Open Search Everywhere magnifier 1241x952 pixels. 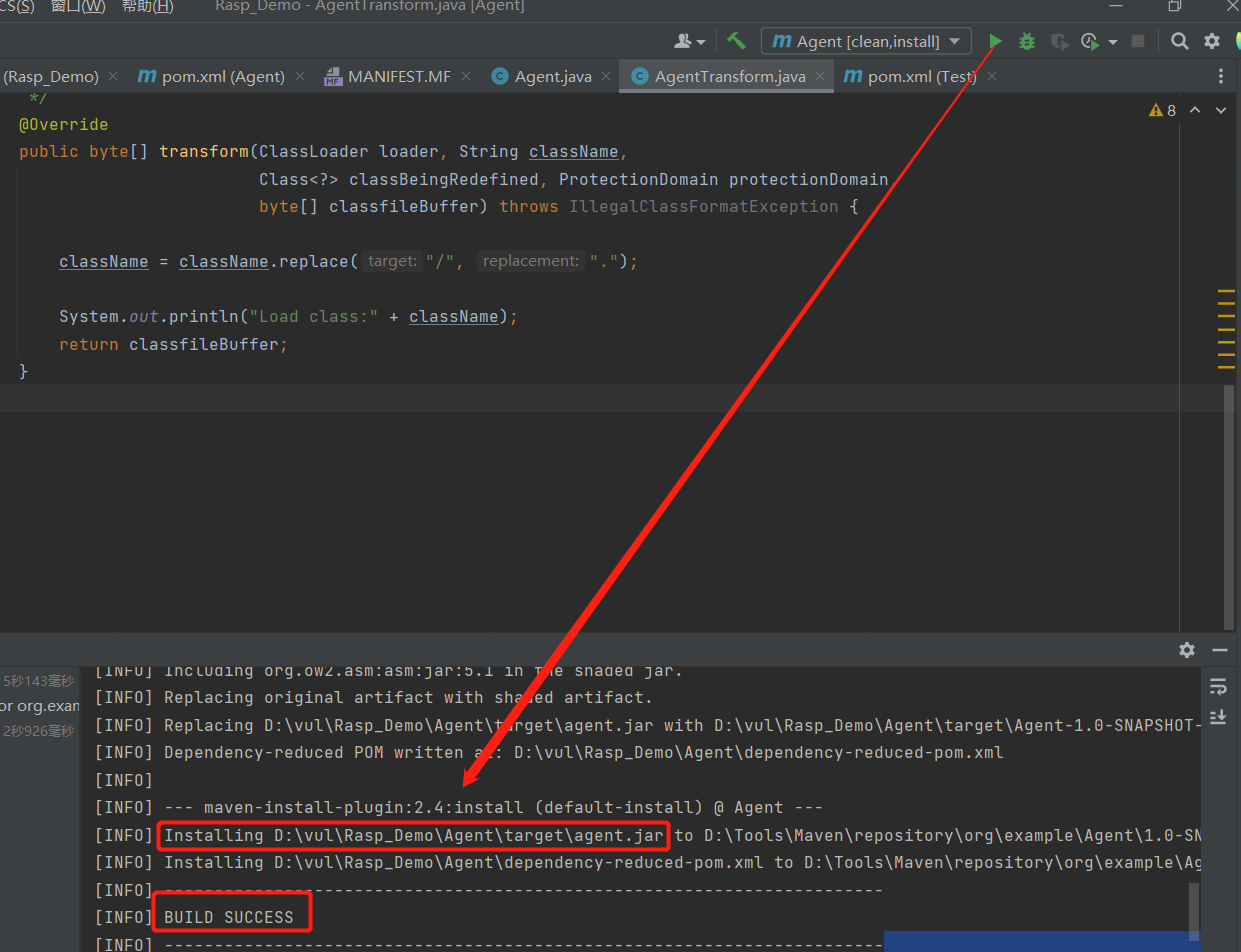point(1180,41)
